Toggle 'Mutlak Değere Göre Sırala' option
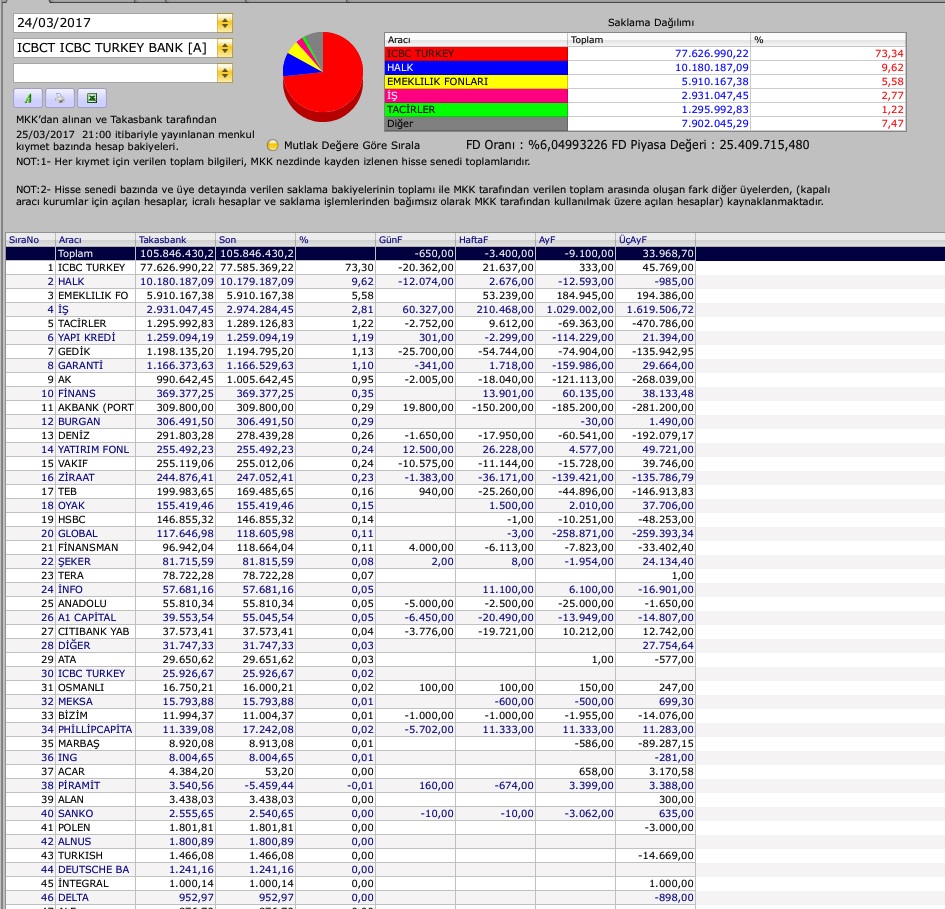 (x=272, y=145)
